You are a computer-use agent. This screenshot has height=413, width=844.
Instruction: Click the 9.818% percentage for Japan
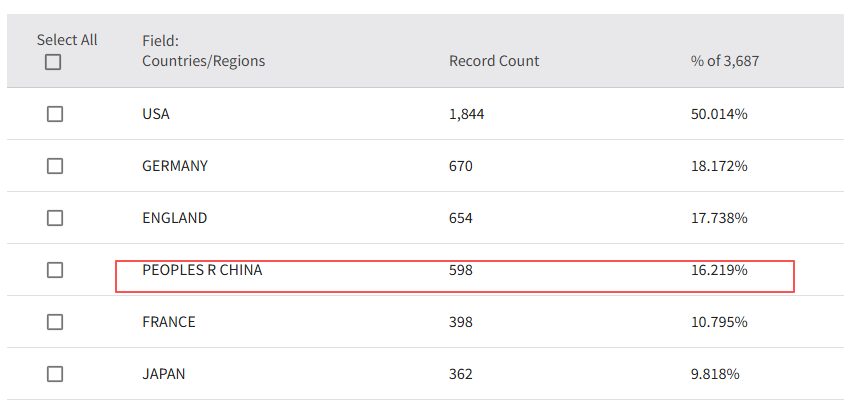tap(715, 374)
